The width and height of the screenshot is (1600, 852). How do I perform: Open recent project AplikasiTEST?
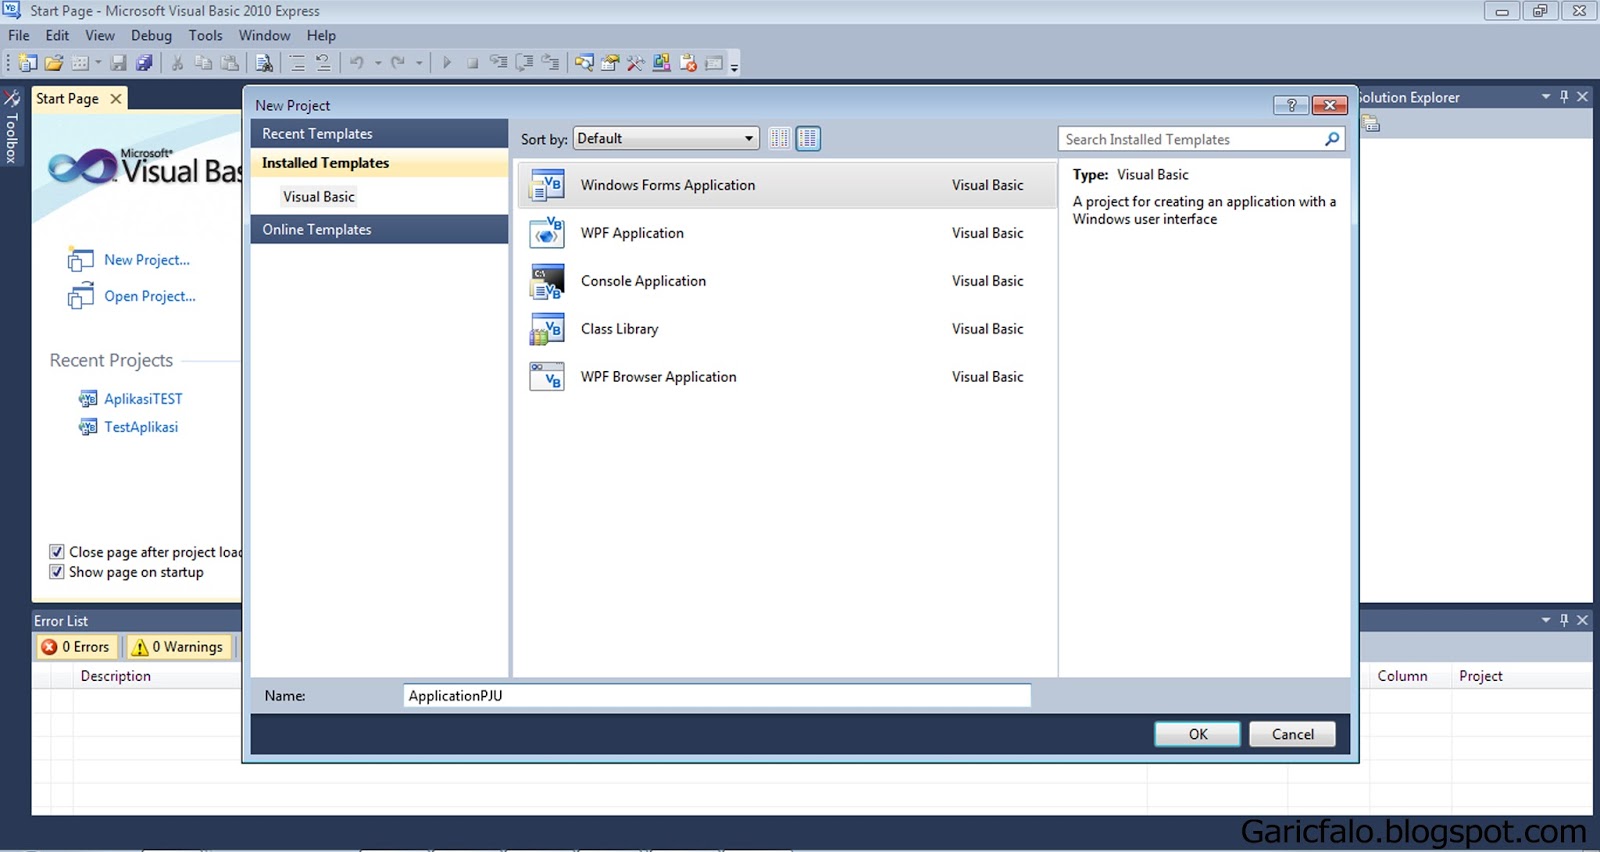tap(143, 399)
